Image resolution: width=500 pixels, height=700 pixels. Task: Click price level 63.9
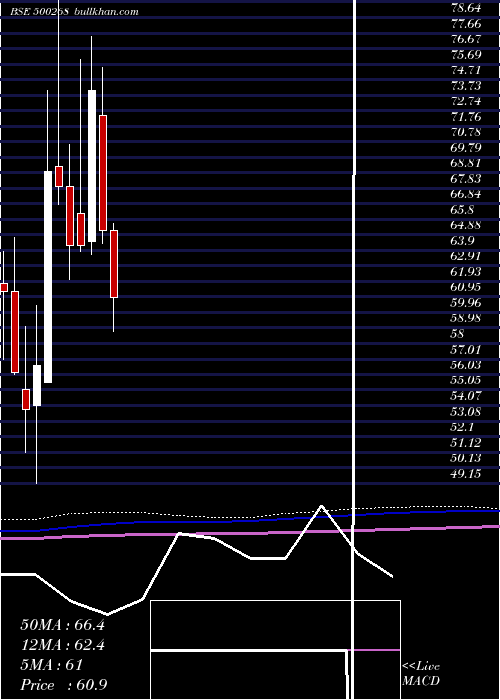coord(462,241)
